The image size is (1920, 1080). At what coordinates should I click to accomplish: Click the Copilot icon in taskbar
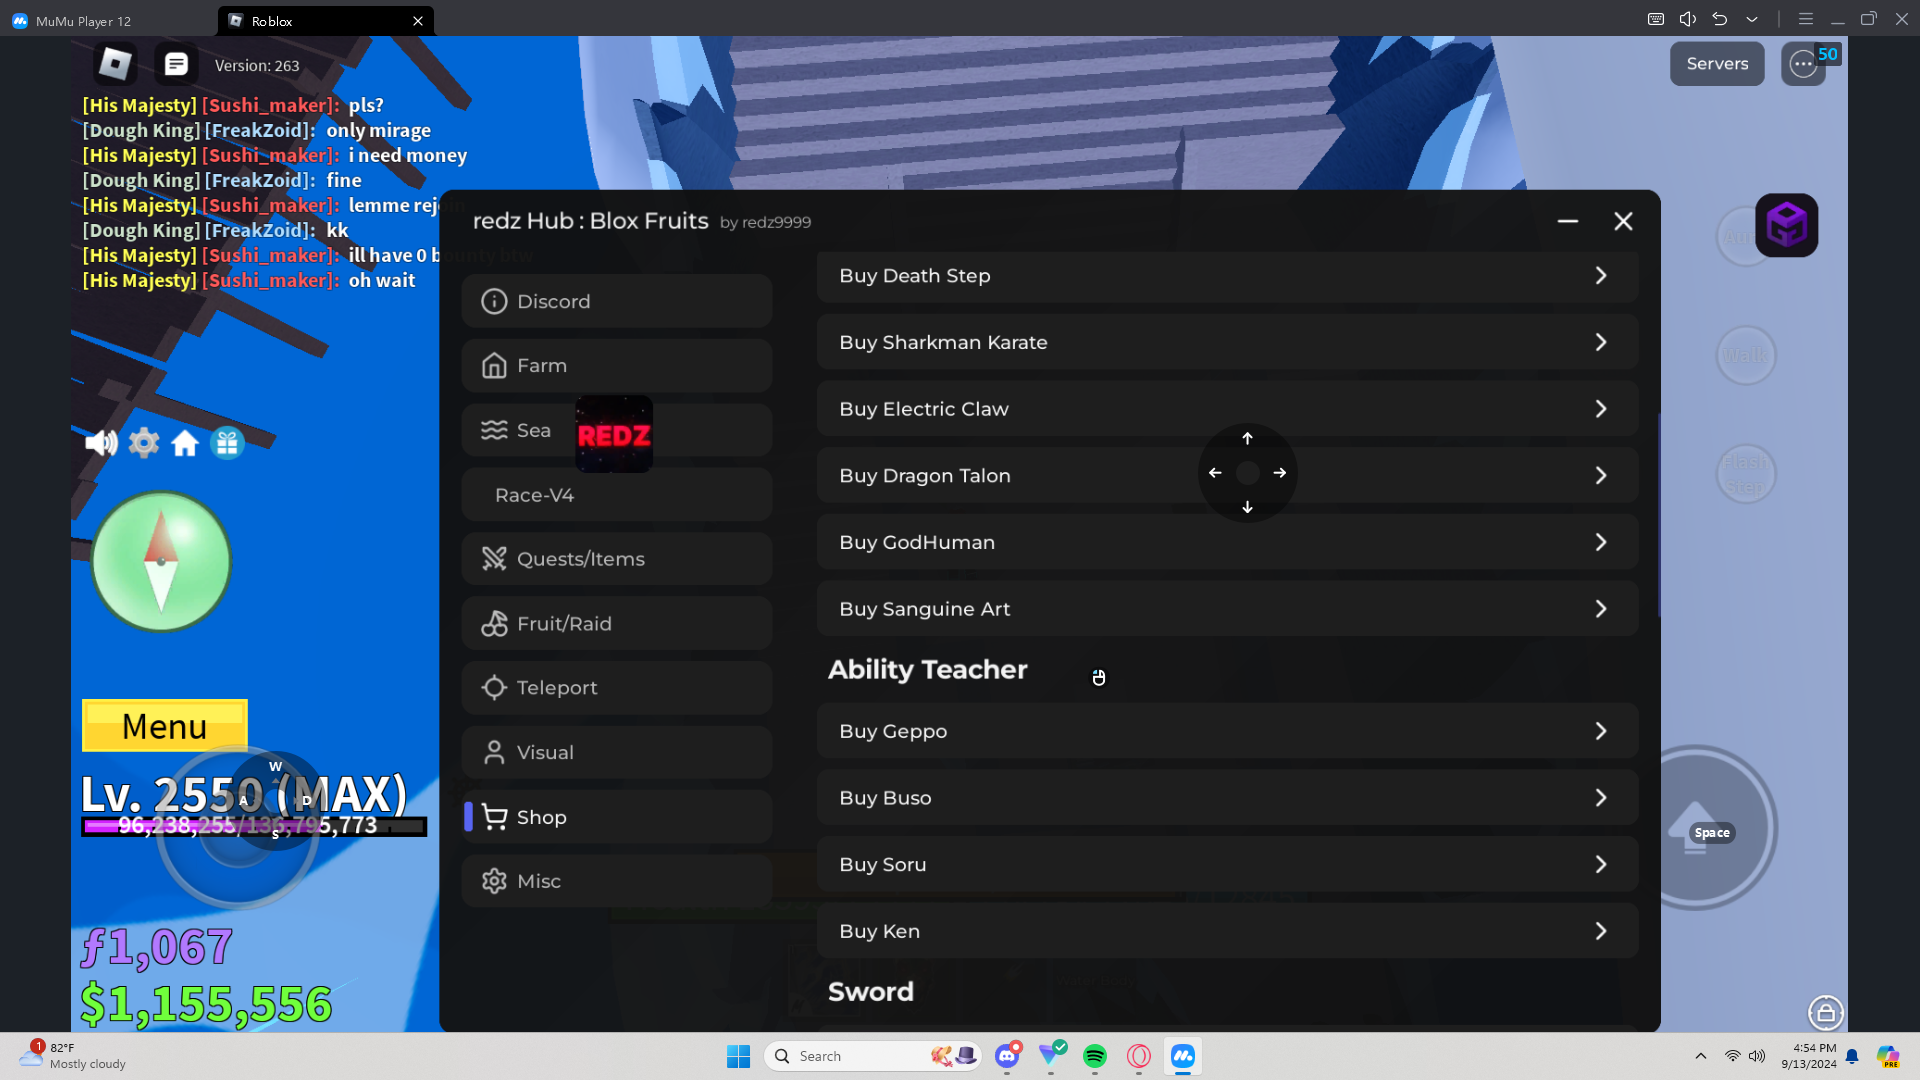(x=1888, y=1056)
